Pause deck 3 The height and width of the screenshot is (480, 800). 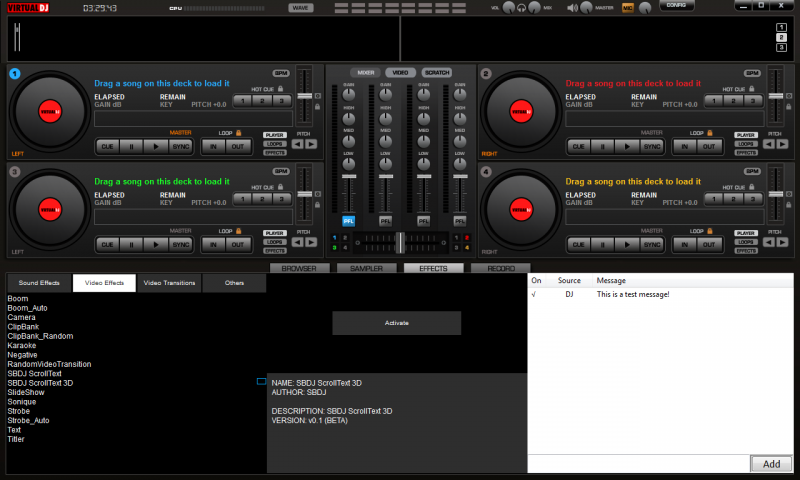tap(132, 244)
